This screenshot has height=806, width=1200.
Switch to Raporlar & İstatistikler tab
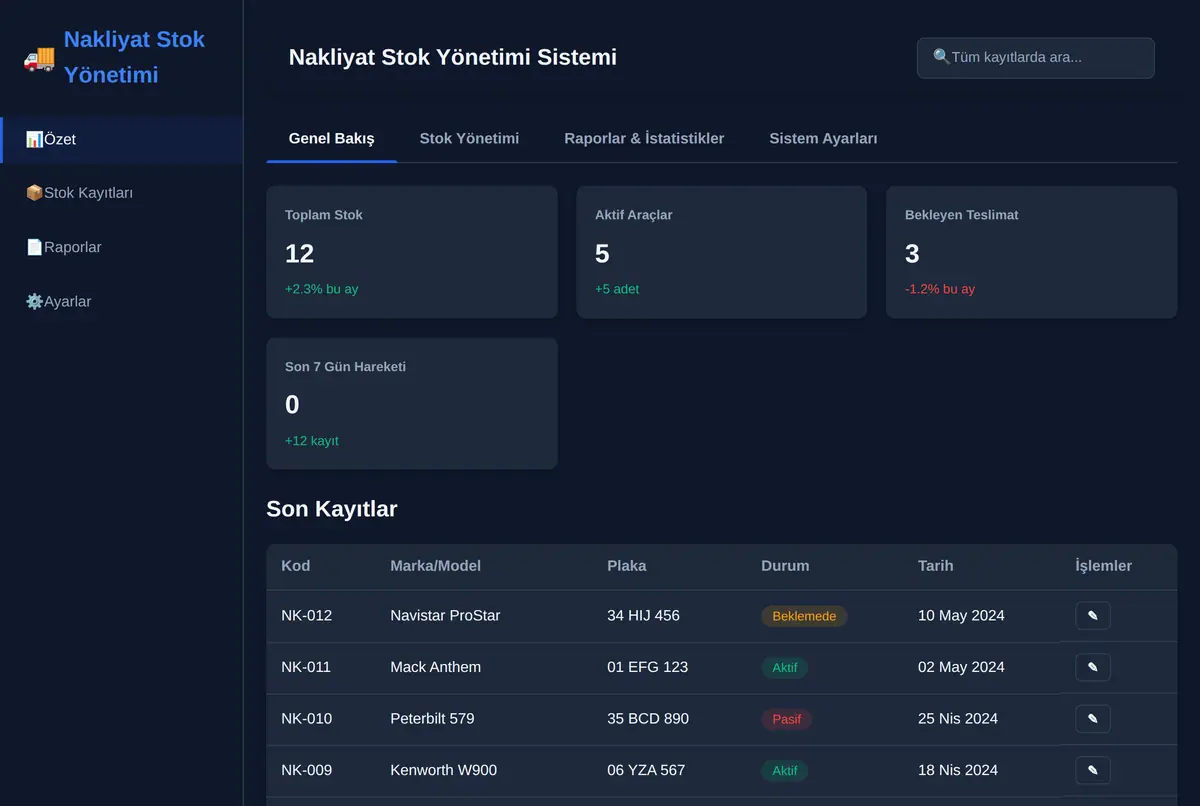coord(644,138)
